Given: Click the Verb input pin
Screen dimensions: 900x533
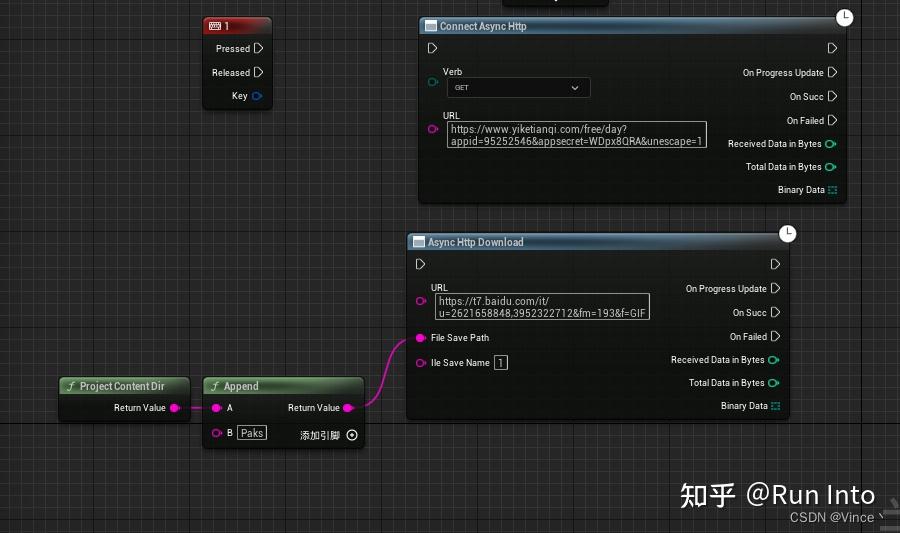Looking at the screenshot, I should (x=433, y=82).
